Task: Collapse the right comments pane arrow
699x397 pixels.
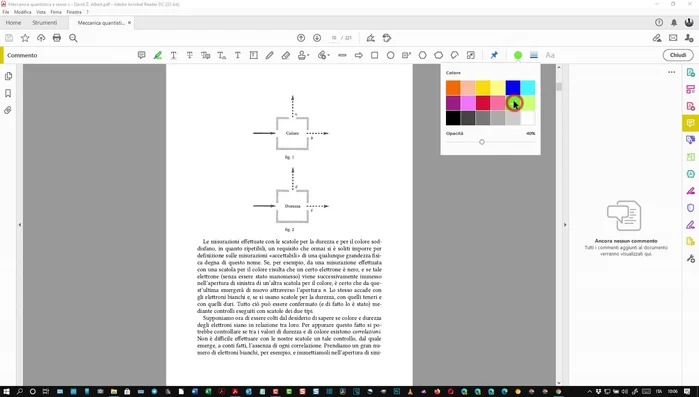Action: (565, 225)
